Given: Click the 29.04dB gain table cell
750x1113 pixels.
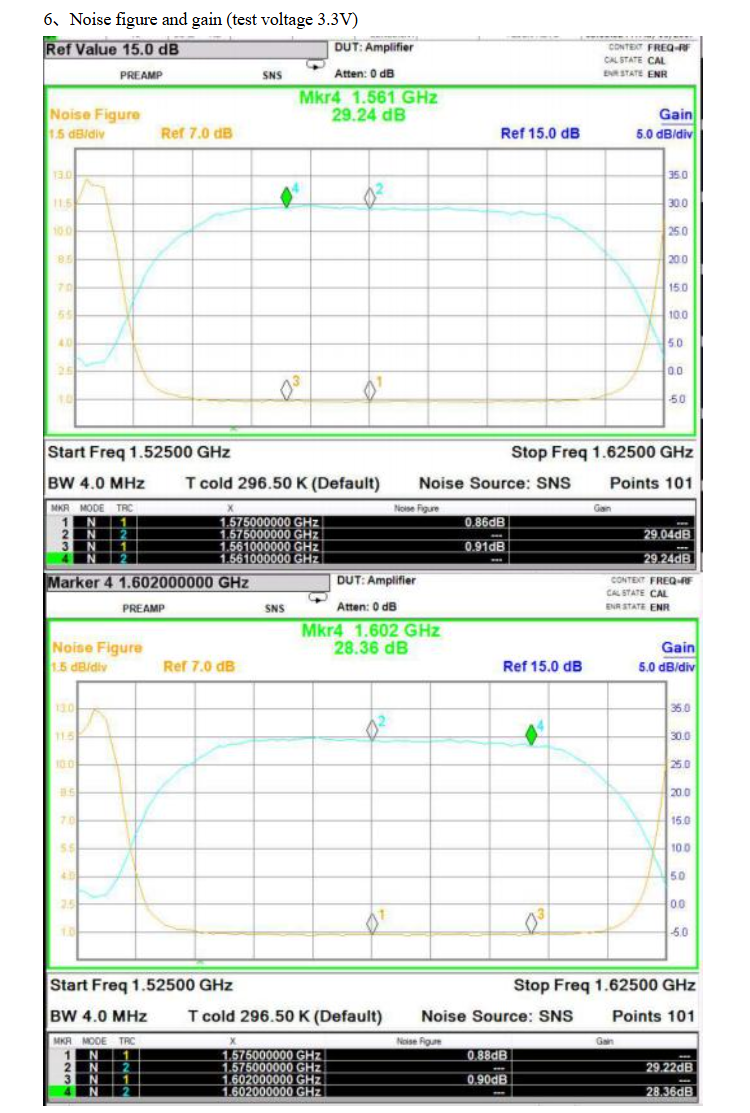Looking at the screenshot, I should coord(667,534).
